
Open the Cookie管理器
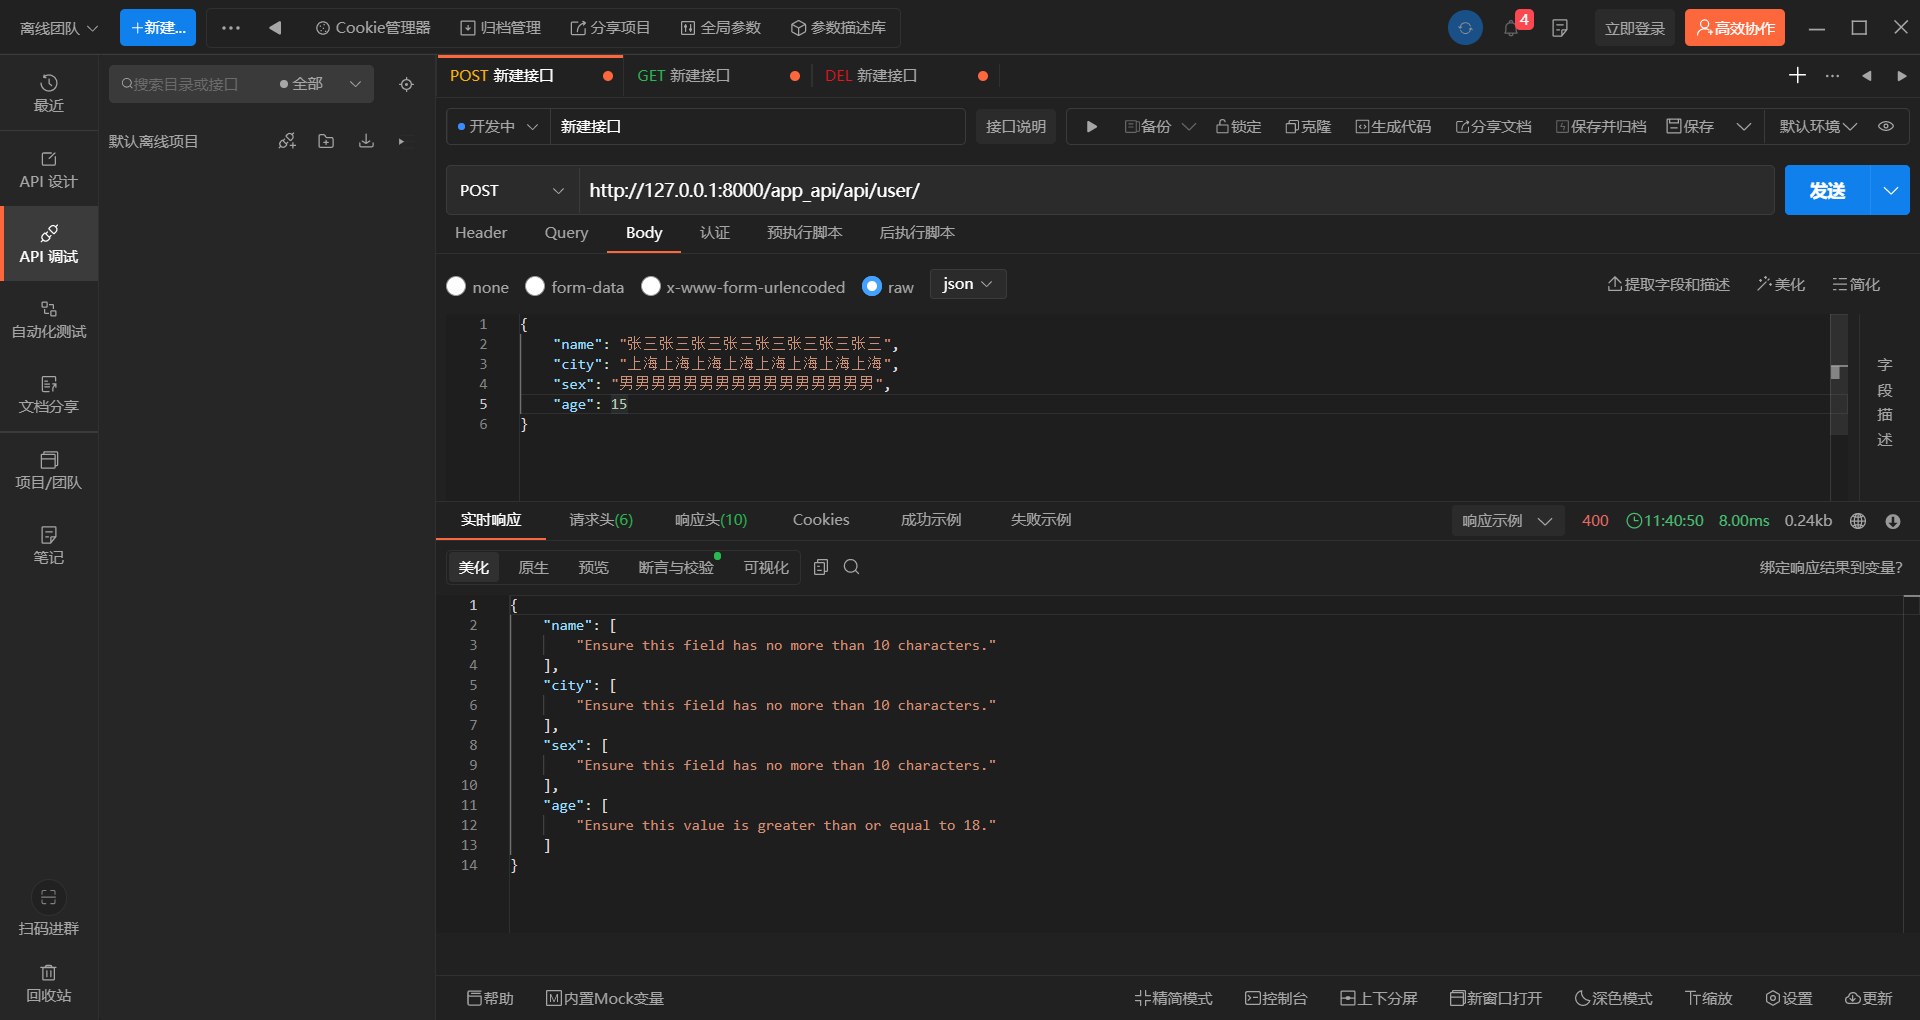tap(373, 27)
